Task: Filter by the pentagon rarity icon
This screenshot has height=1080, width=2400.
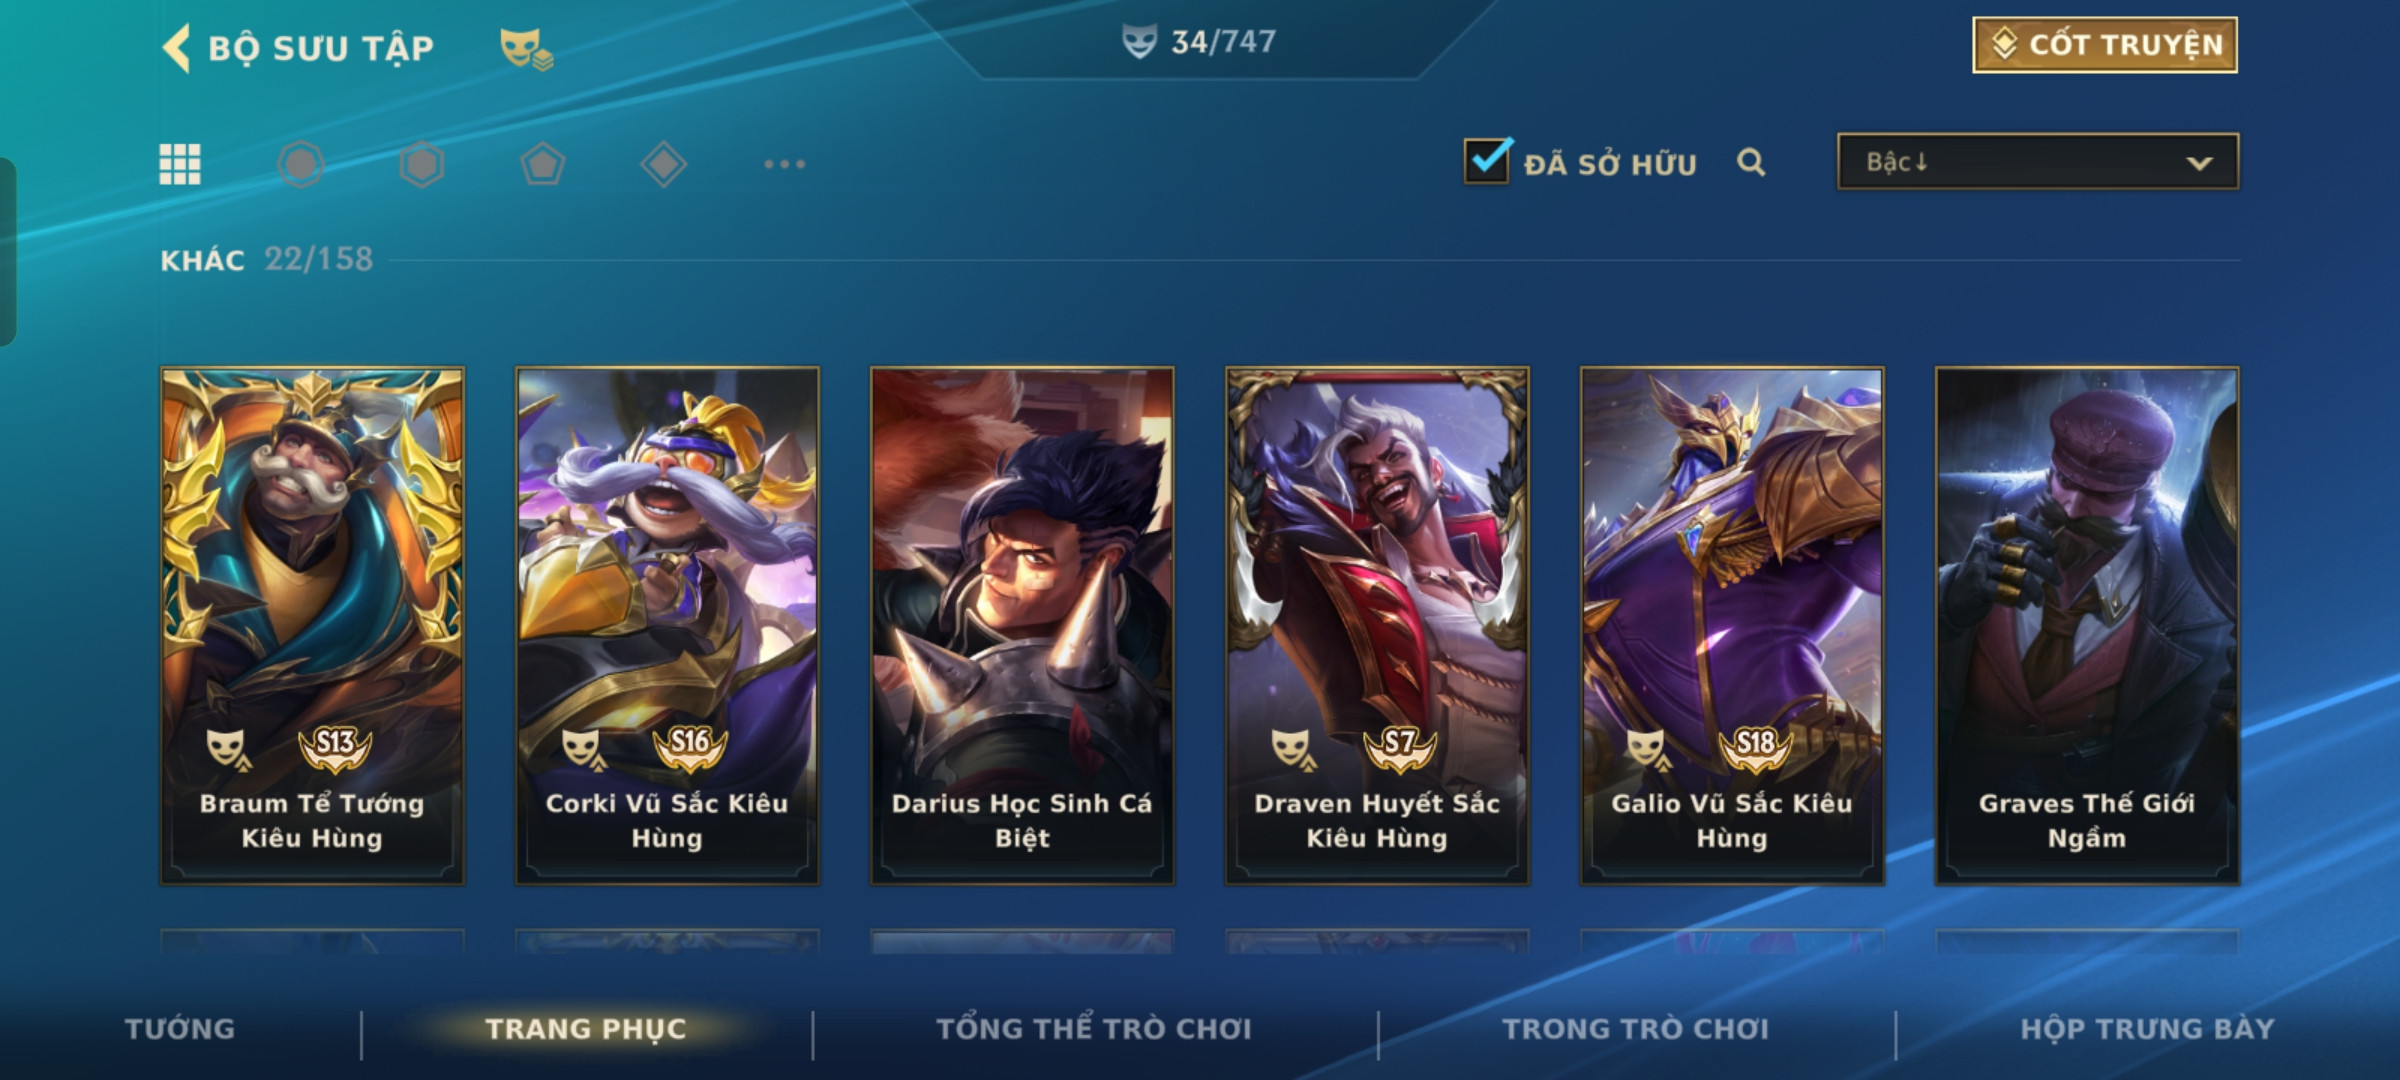Action: [543, 164]
